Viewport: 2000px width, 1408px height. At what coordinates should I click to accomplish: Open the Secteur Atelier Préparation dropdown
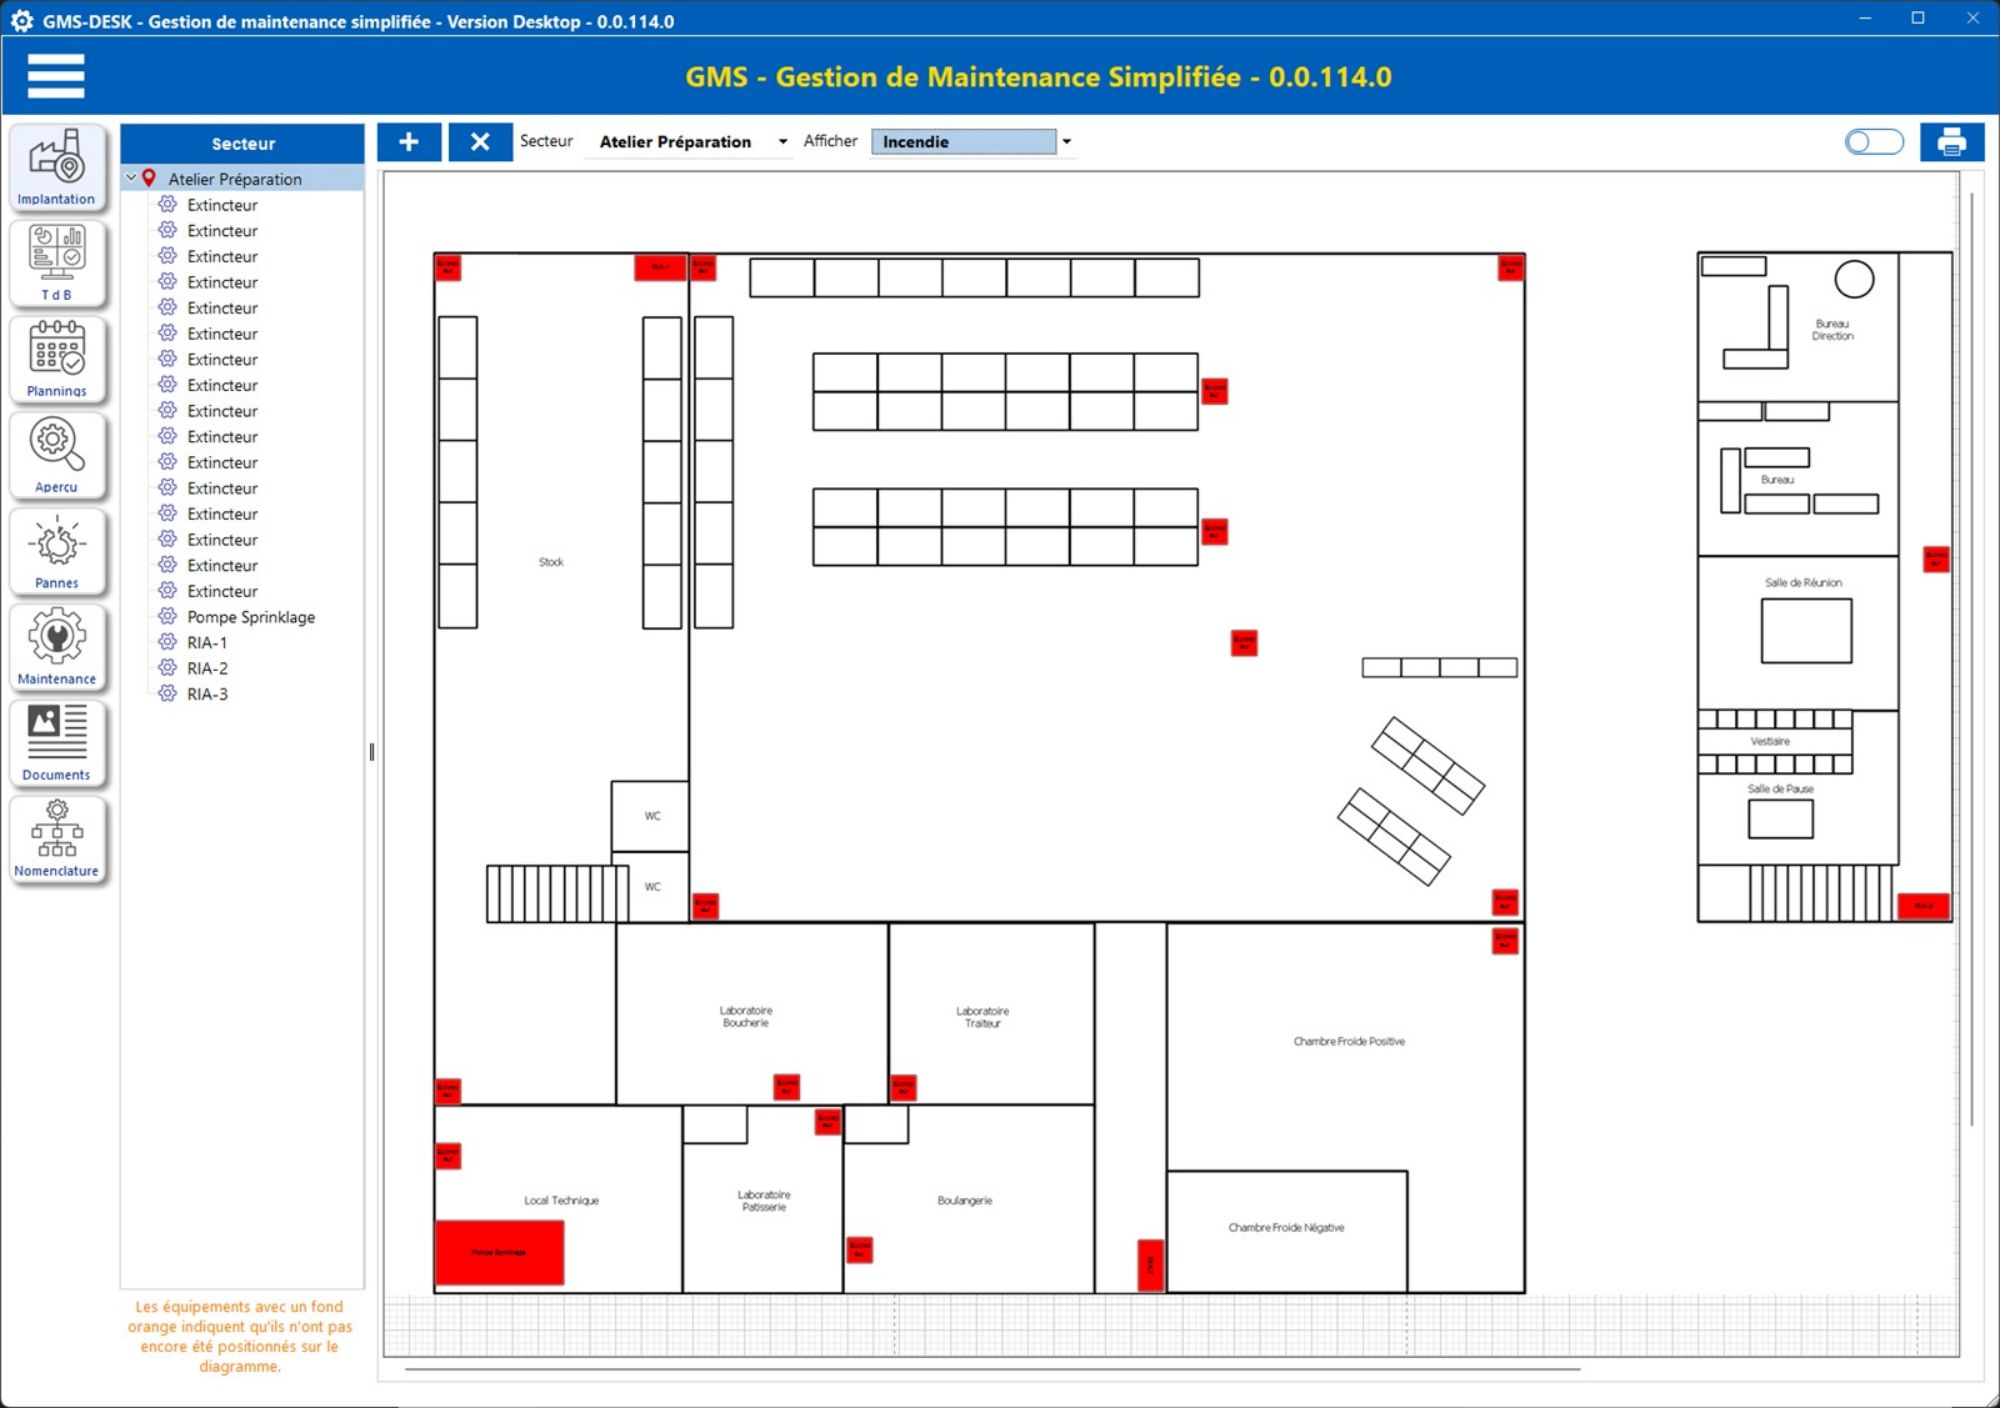tap(782, 142)
